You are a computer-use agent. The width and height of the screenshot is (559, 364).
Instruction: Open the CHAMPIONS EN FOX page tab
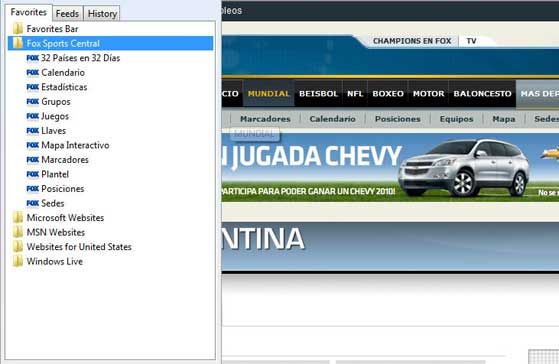412,41
